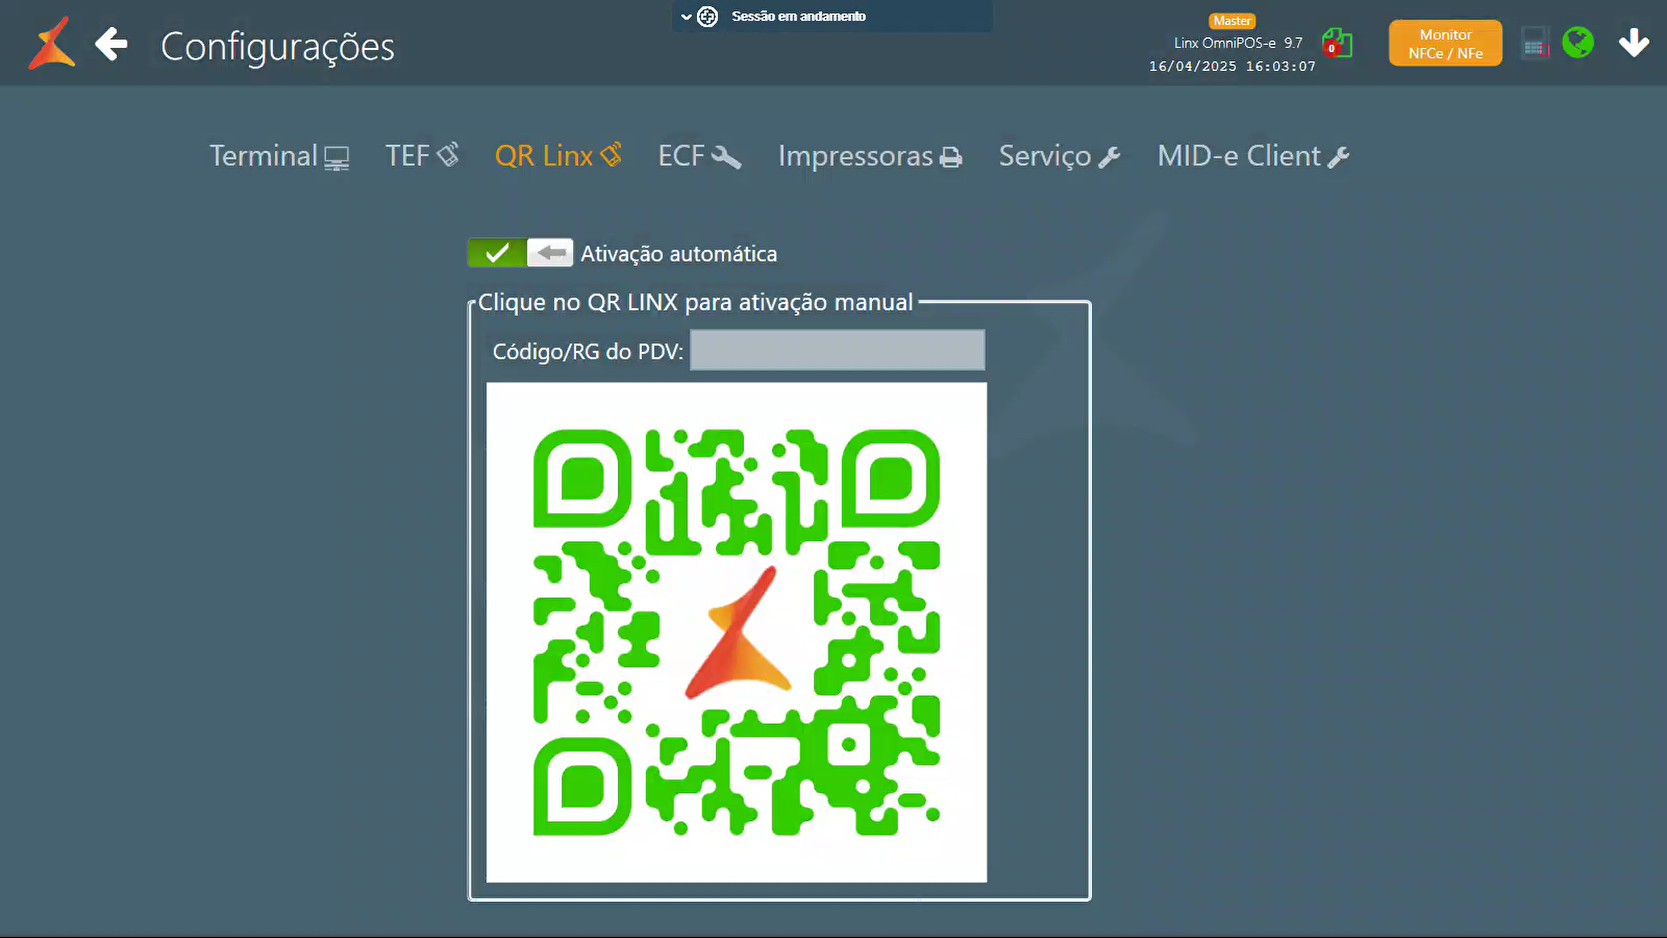The height and width of the screenshot is (938, 1667).
Task: Select the QR Linx tab
Action: point(558,156)
